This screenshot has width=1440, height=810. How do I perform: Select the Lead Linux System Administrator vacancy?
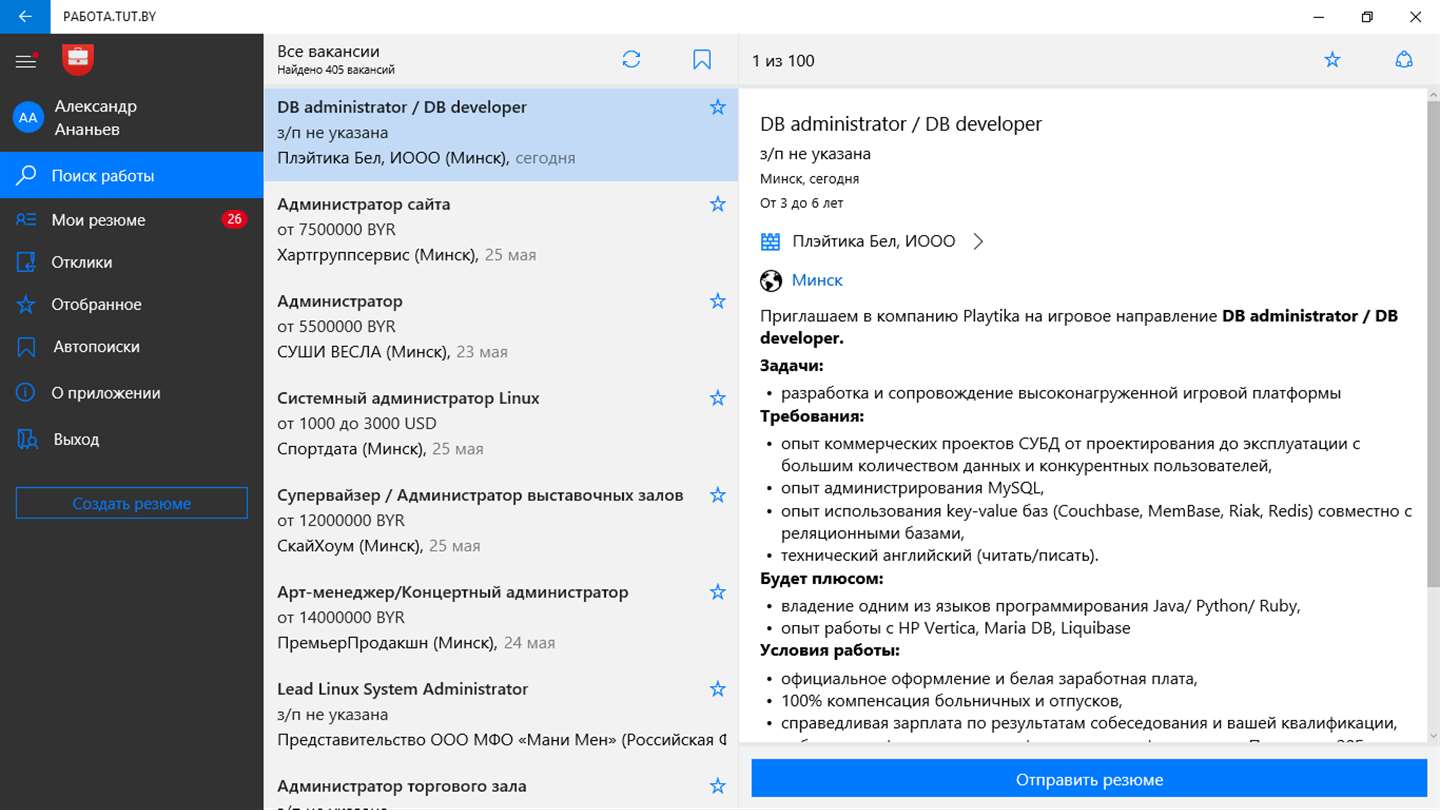point(500,714)
